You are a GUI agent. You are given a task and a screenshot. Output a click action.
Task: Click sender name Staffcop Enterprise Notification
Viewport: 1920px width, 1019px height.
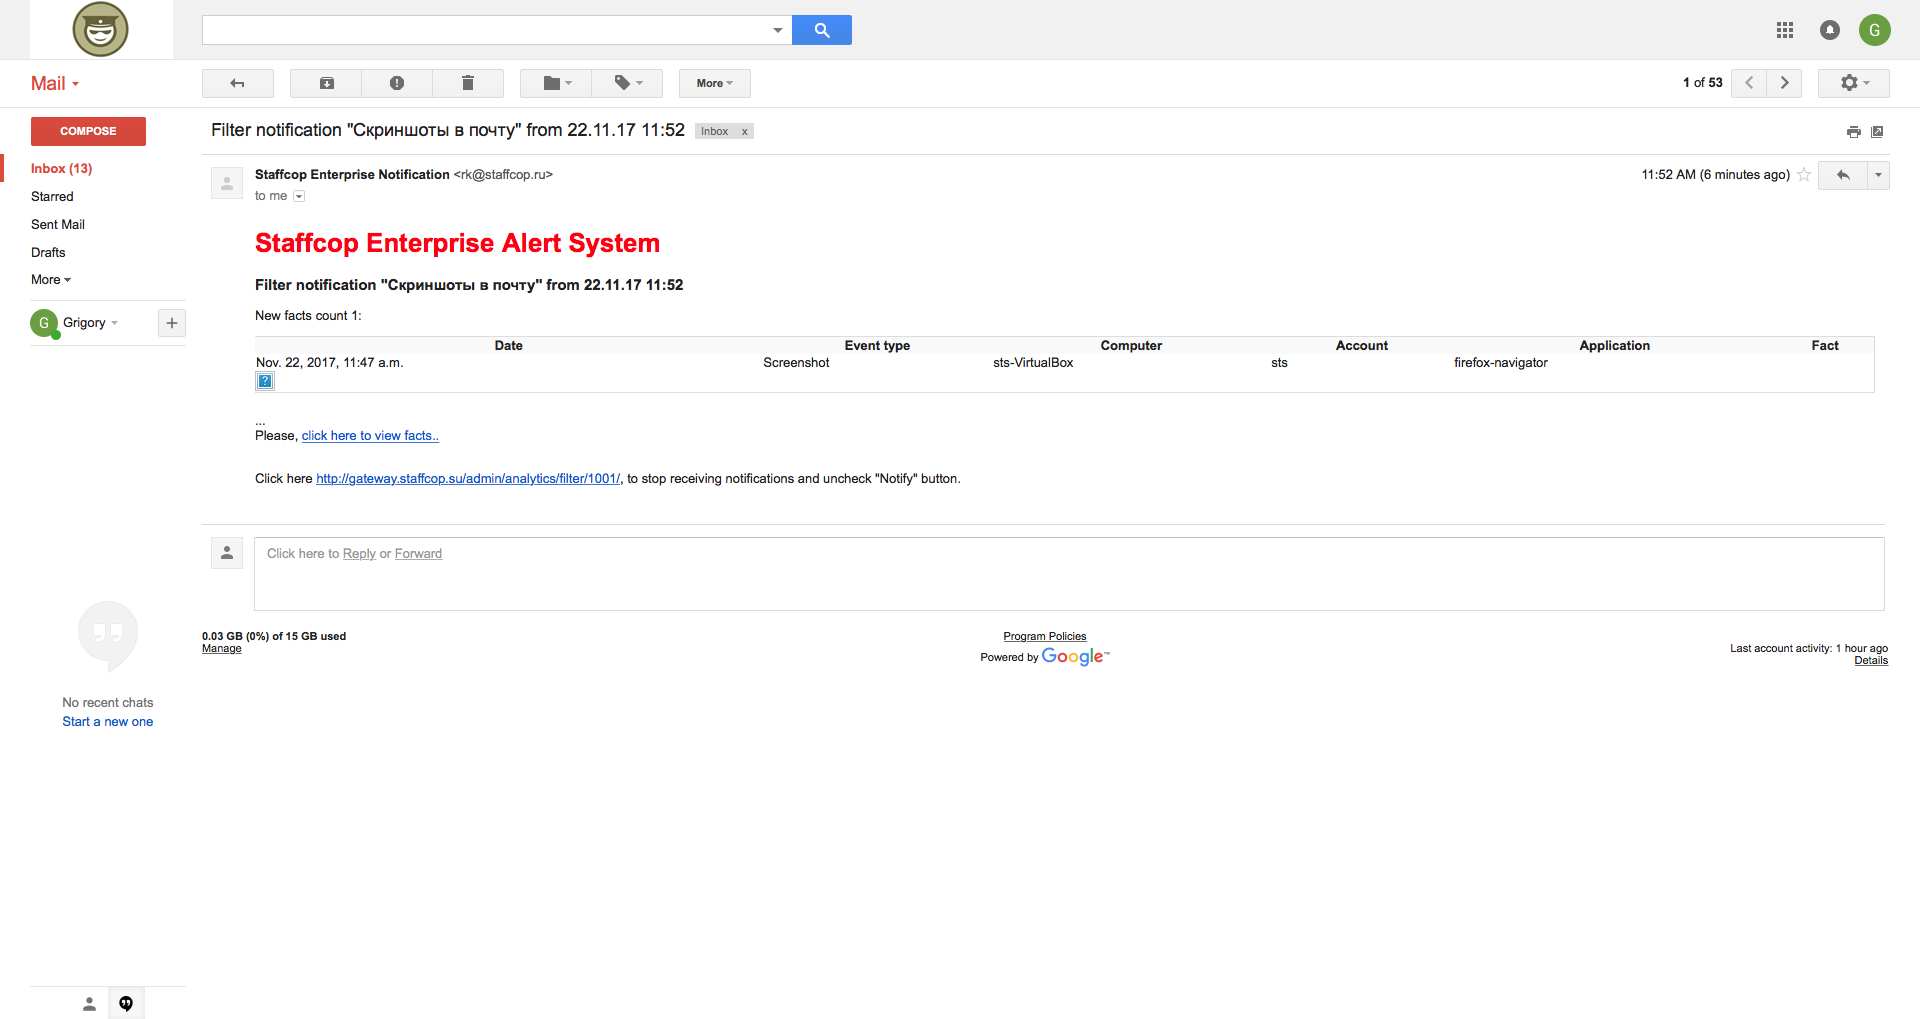(x=352, y=175)
